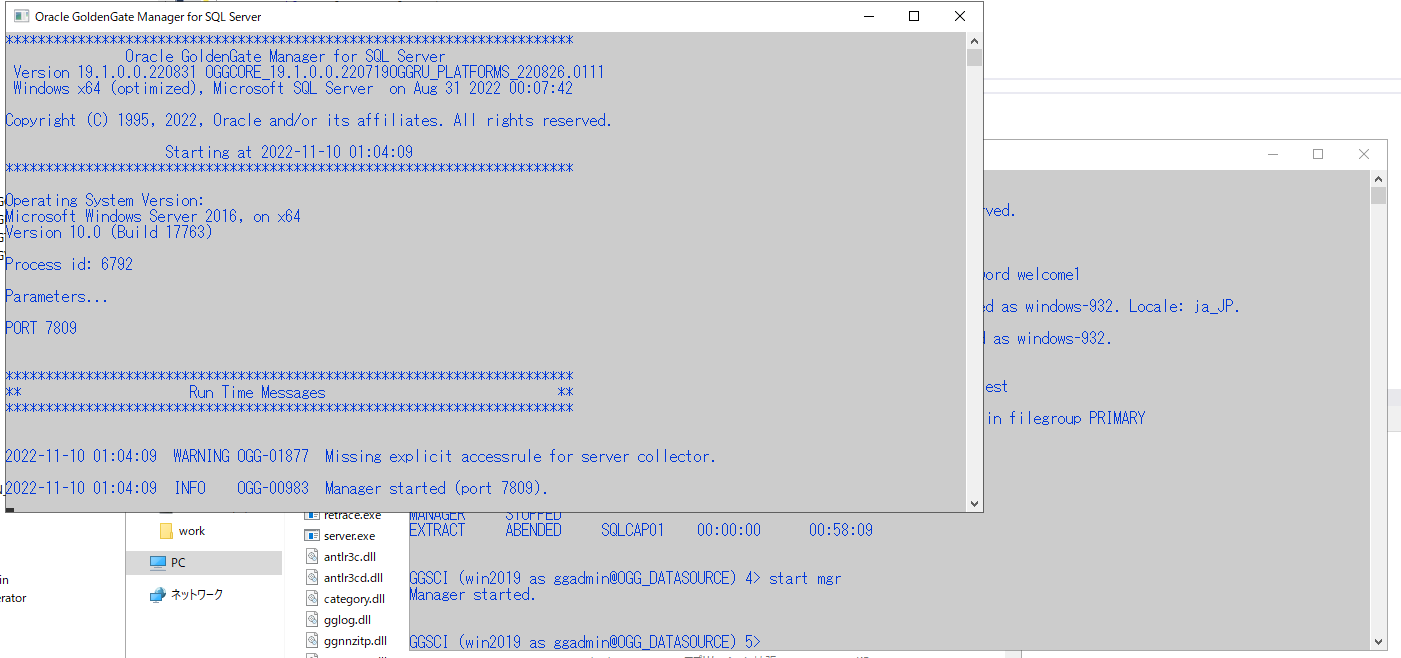Select ネットワーク in the Explorer navigation pane
The width and height of the screenshot is (1401, 658).
pyautogui.click(x=187, y=594)
